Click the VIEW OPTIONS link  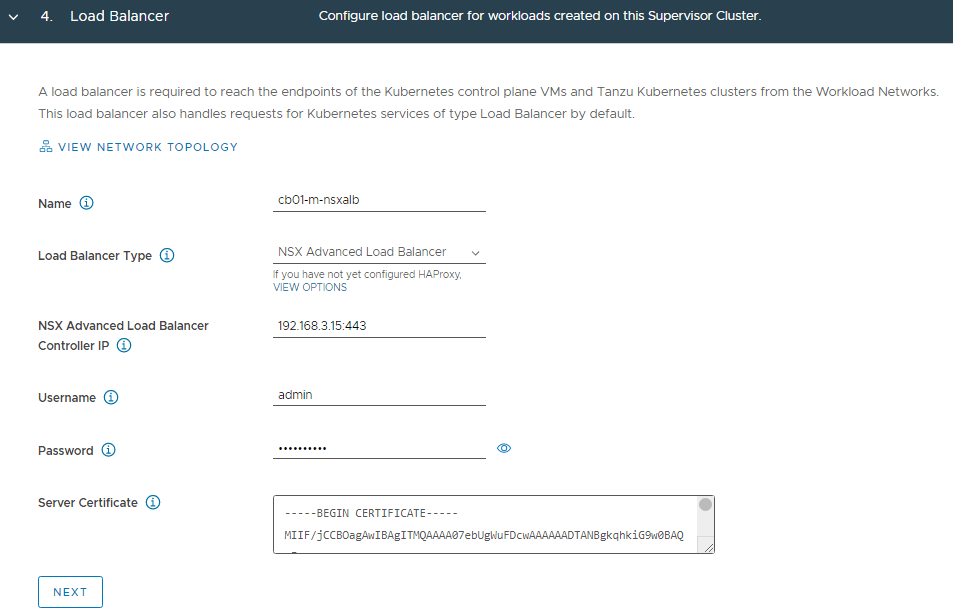point(310,287)
